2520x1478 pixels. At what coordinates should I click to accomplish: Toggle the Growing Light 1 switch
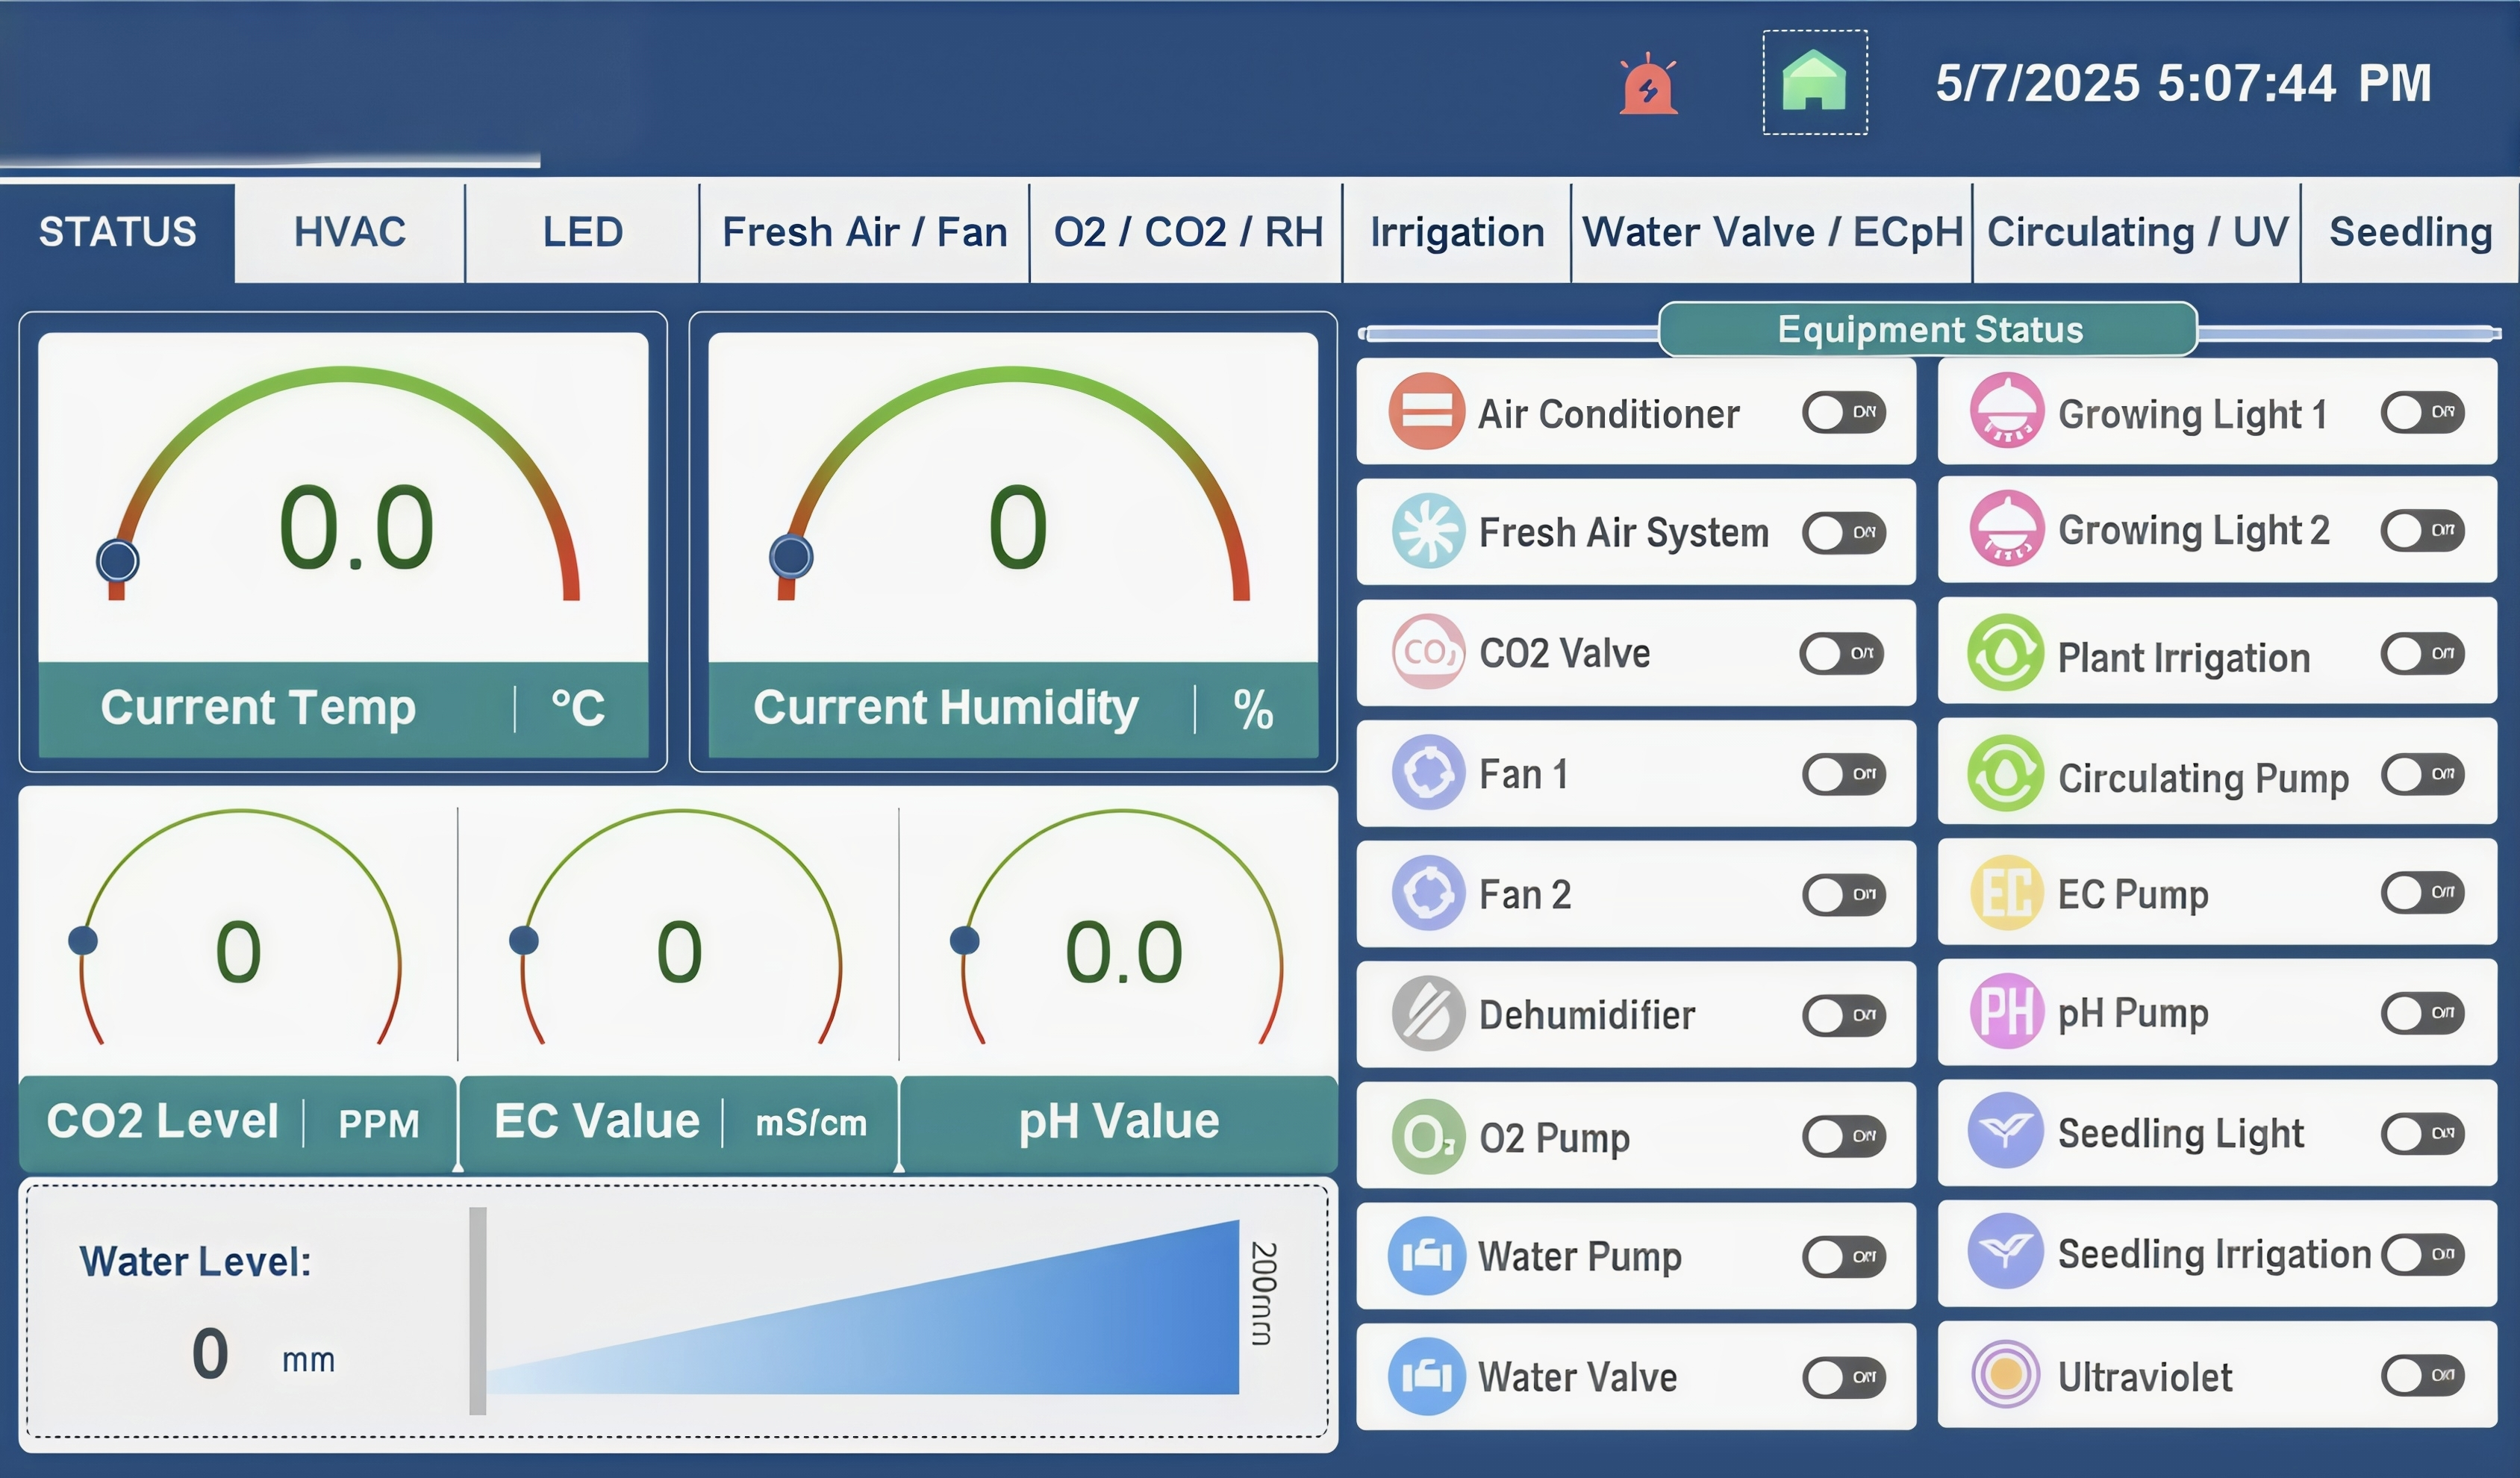[x=2422, y=412]
